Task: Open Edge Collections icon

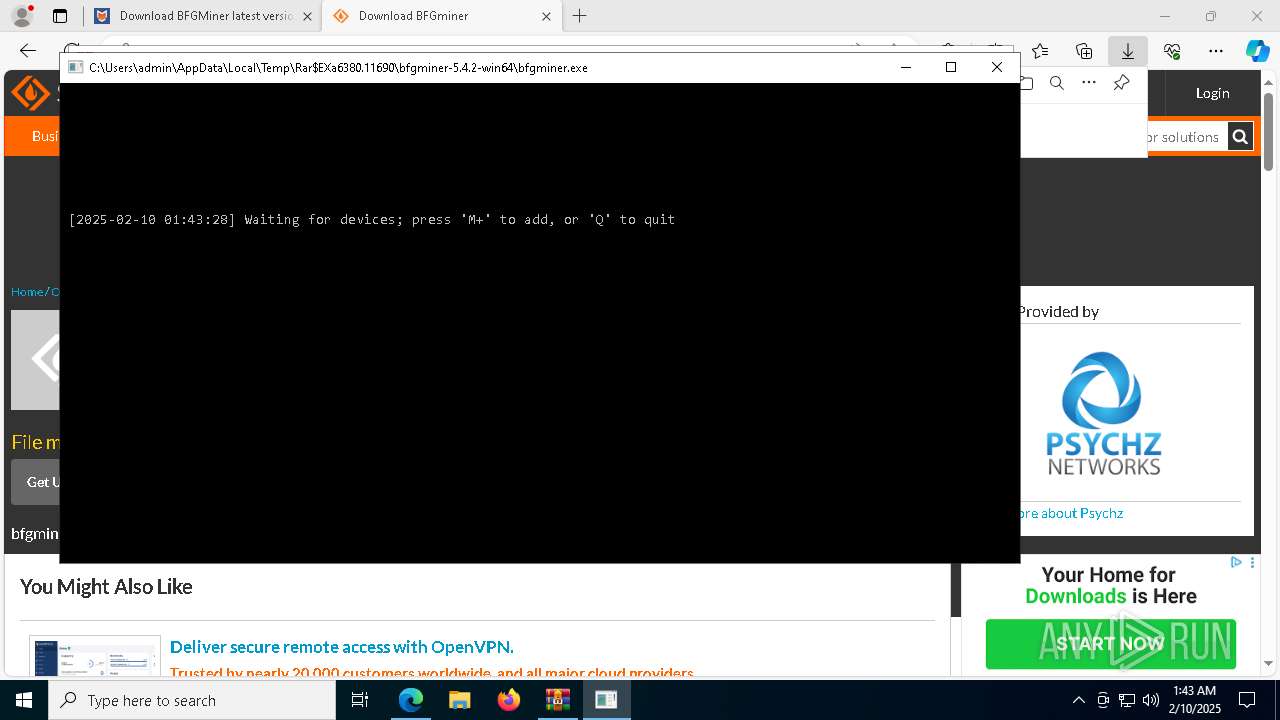Action: 1084,51
